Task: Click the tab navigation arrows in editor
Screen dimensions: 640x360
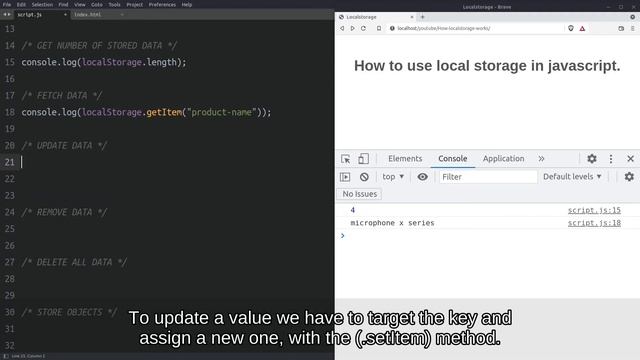Action: coord(7,15)
